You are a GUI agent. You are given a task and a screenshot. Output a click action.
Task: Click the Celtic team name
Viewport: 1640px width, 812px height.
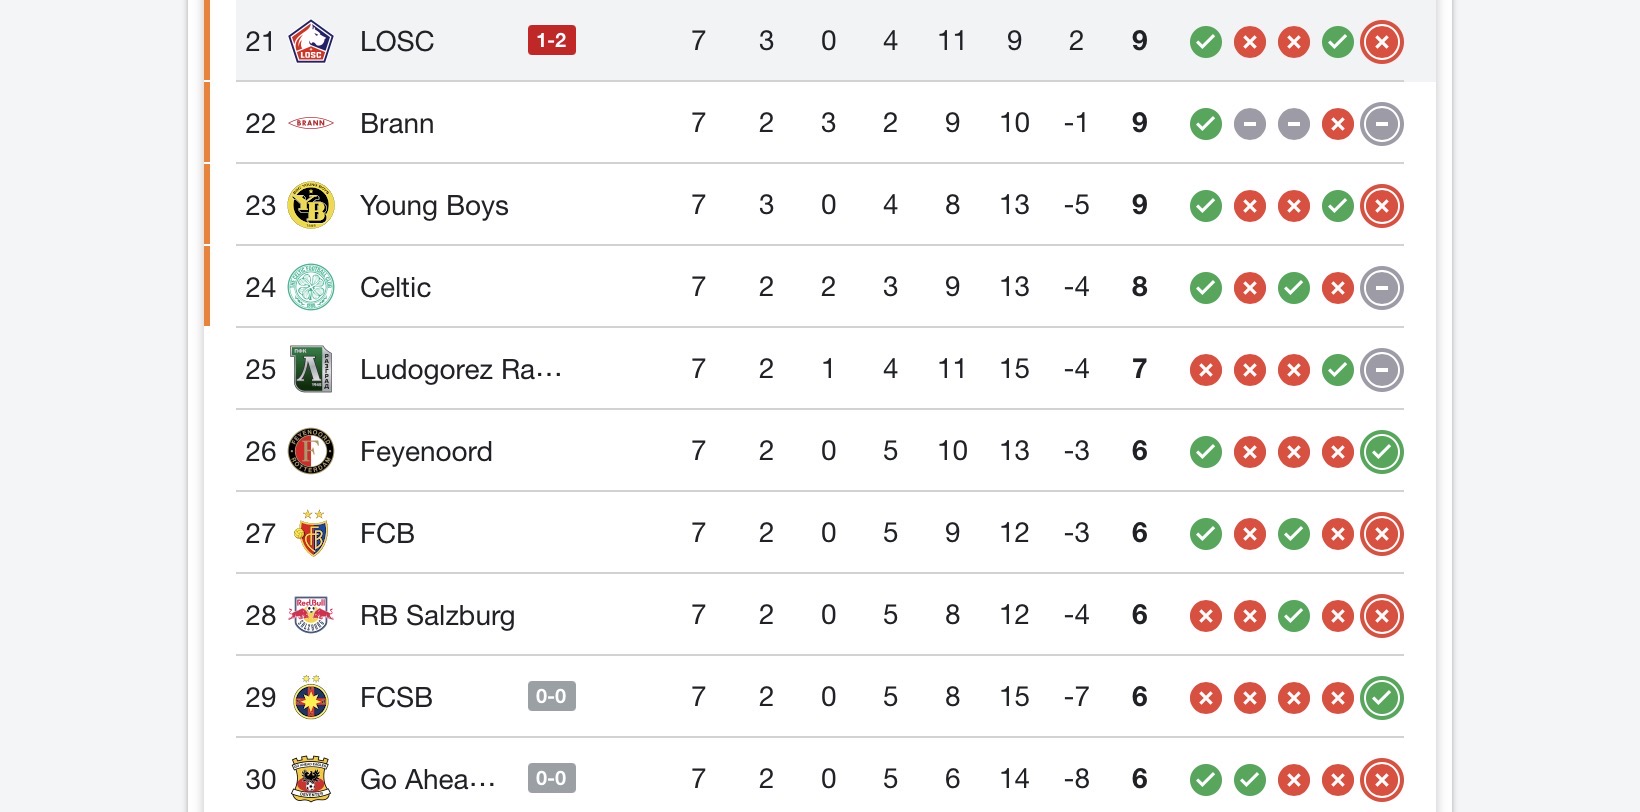click(x=395, y=288)
